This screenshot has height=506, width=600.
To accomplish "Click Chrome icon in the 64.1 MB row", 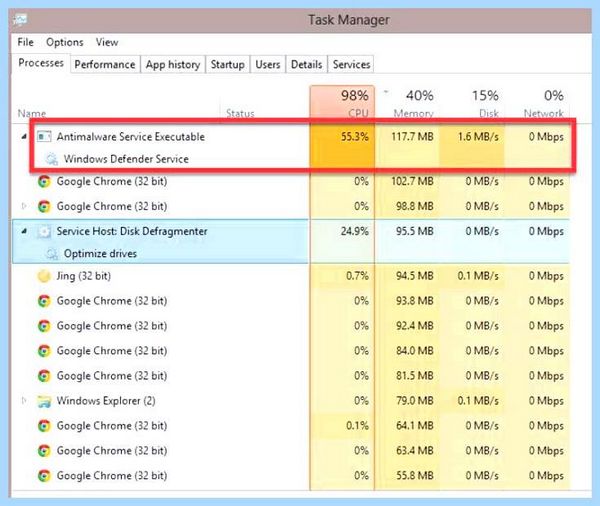I will (44, 426).
